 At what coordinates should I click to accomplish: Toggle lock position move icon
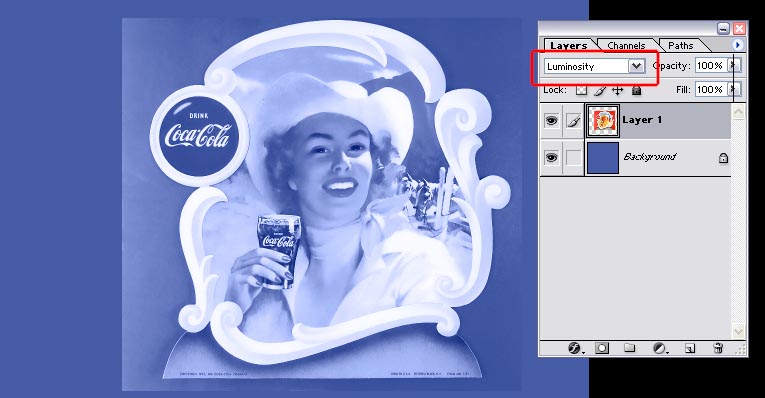coord(618,90)
